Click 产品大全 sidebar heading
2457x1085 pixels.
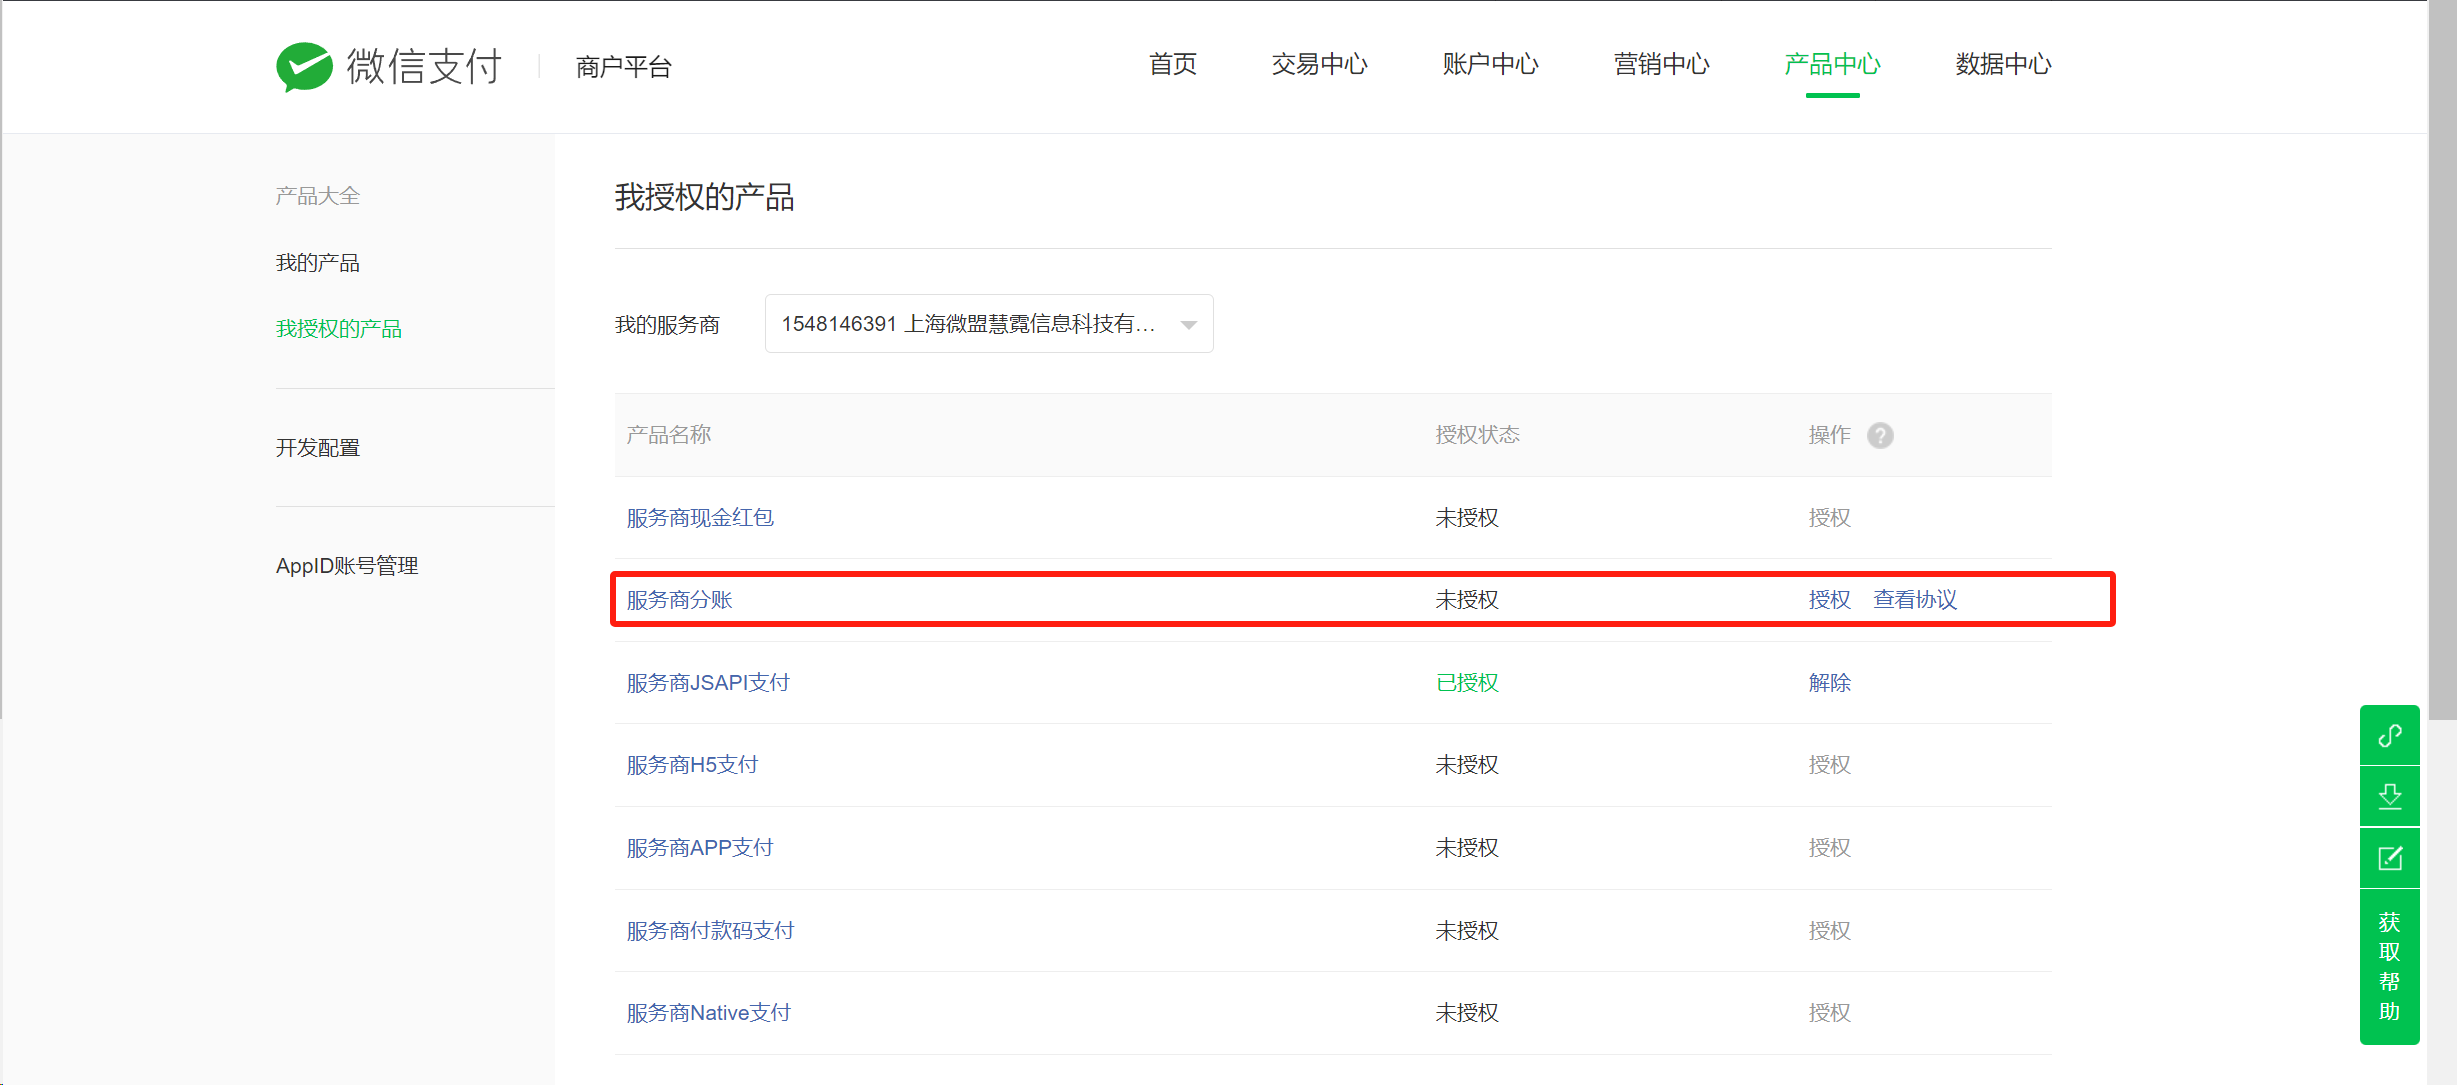[x=318, y=196]
